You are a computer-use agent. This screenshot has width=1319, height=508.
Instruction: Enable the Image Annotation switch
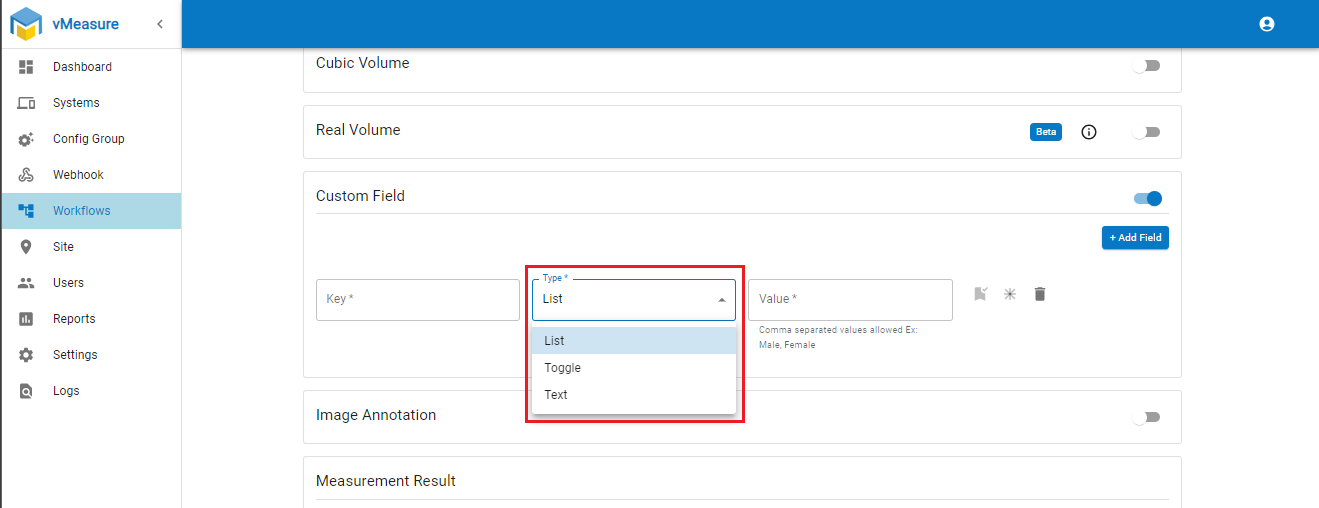tap(1146, 417)
